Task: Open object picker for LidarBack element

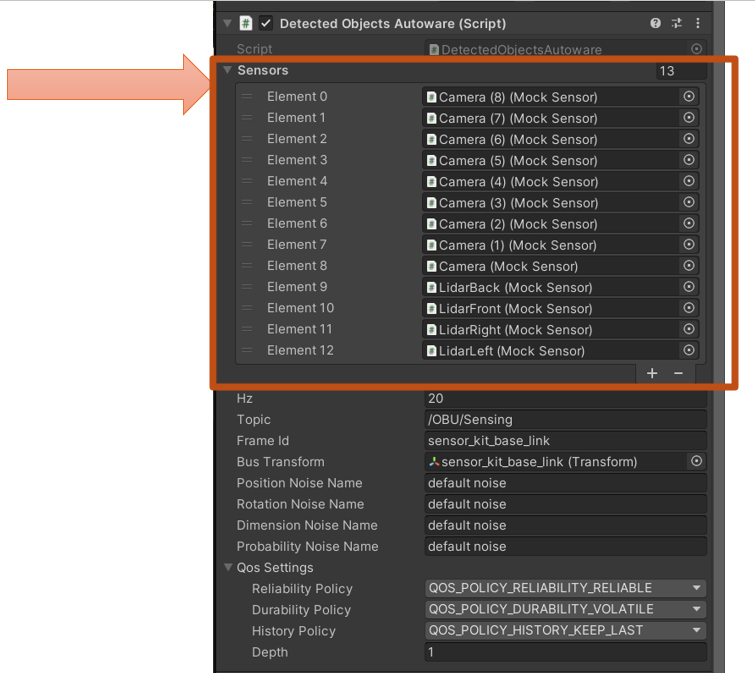Action: pos(689,287)
